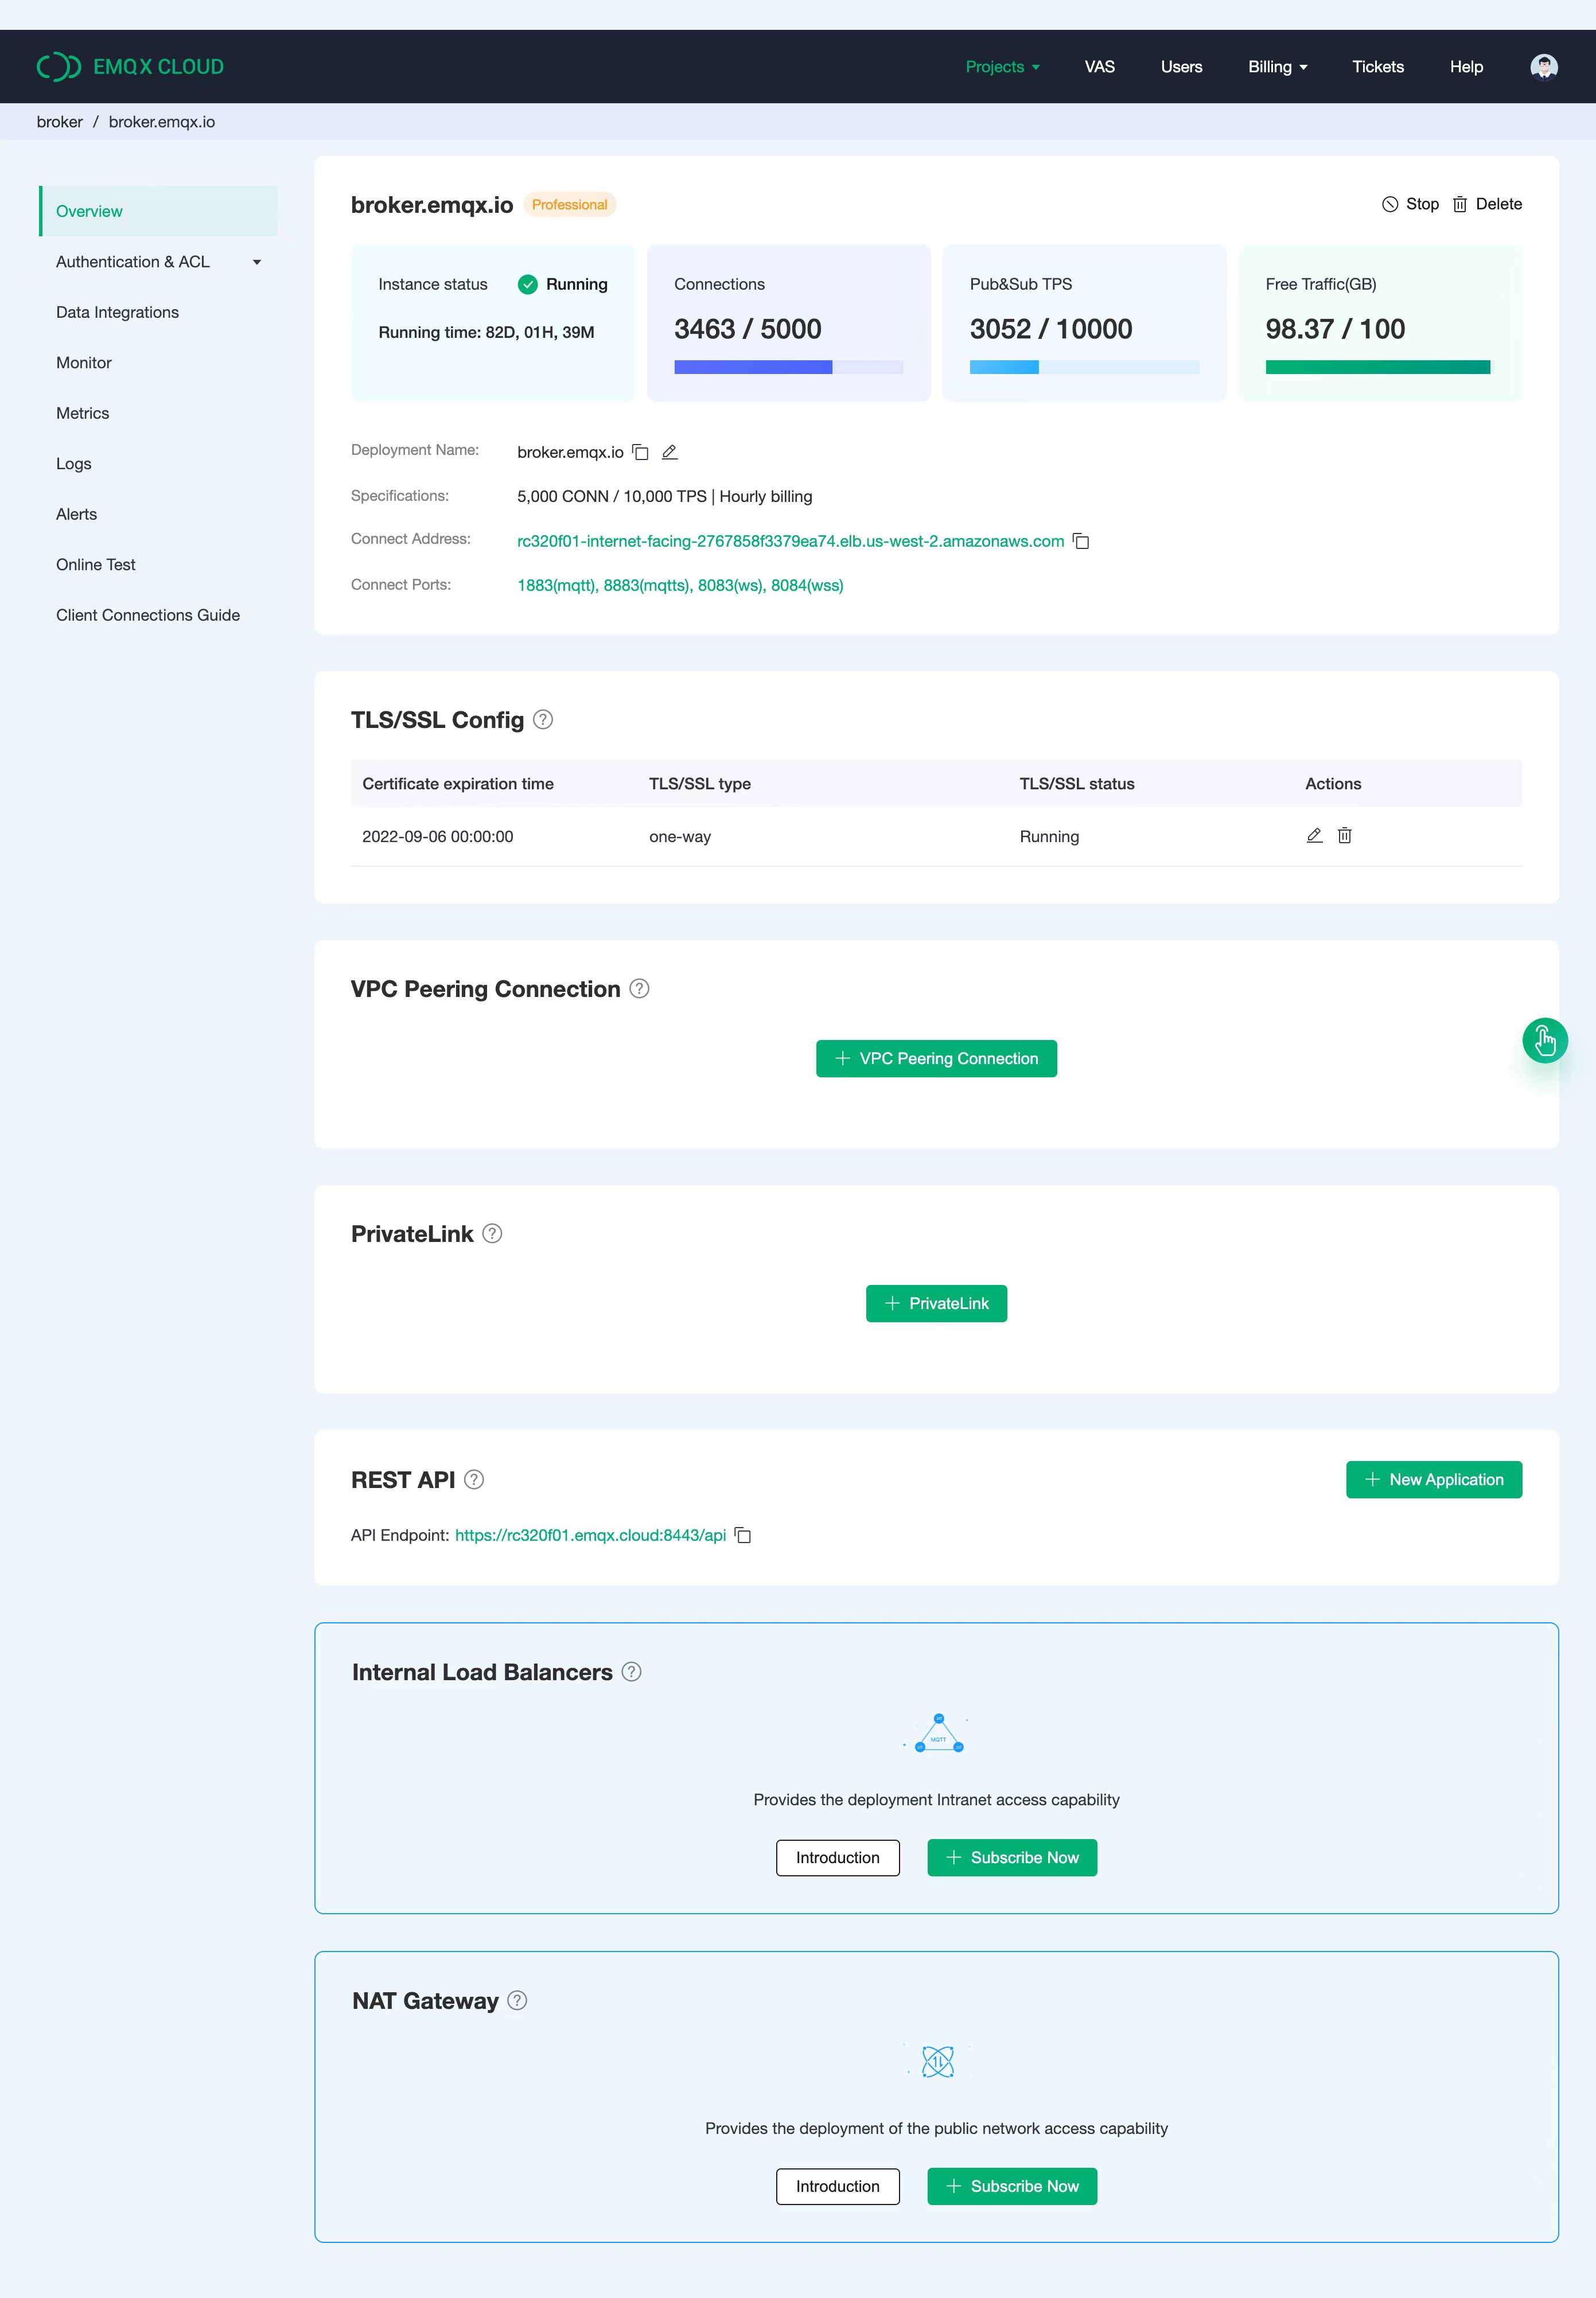This screenshot has width=1596, height=2298.
Task: Add a VPC Peering Connection
Action: pos(936,1058)
